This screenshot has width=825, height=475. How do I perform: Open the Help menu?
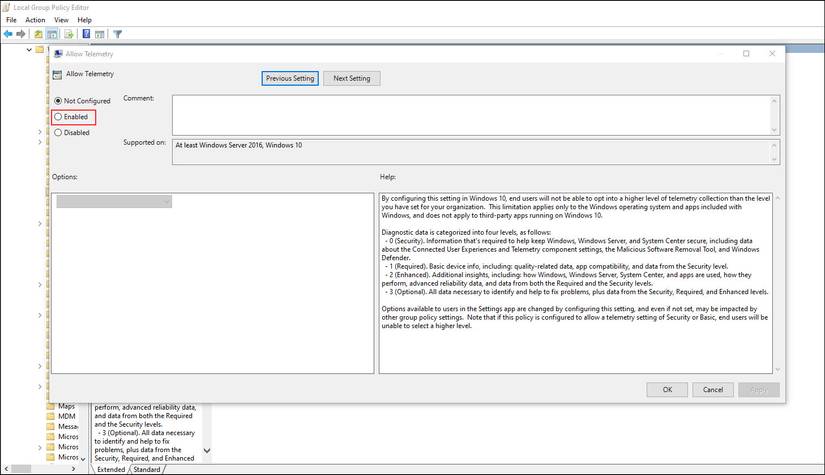84,20
